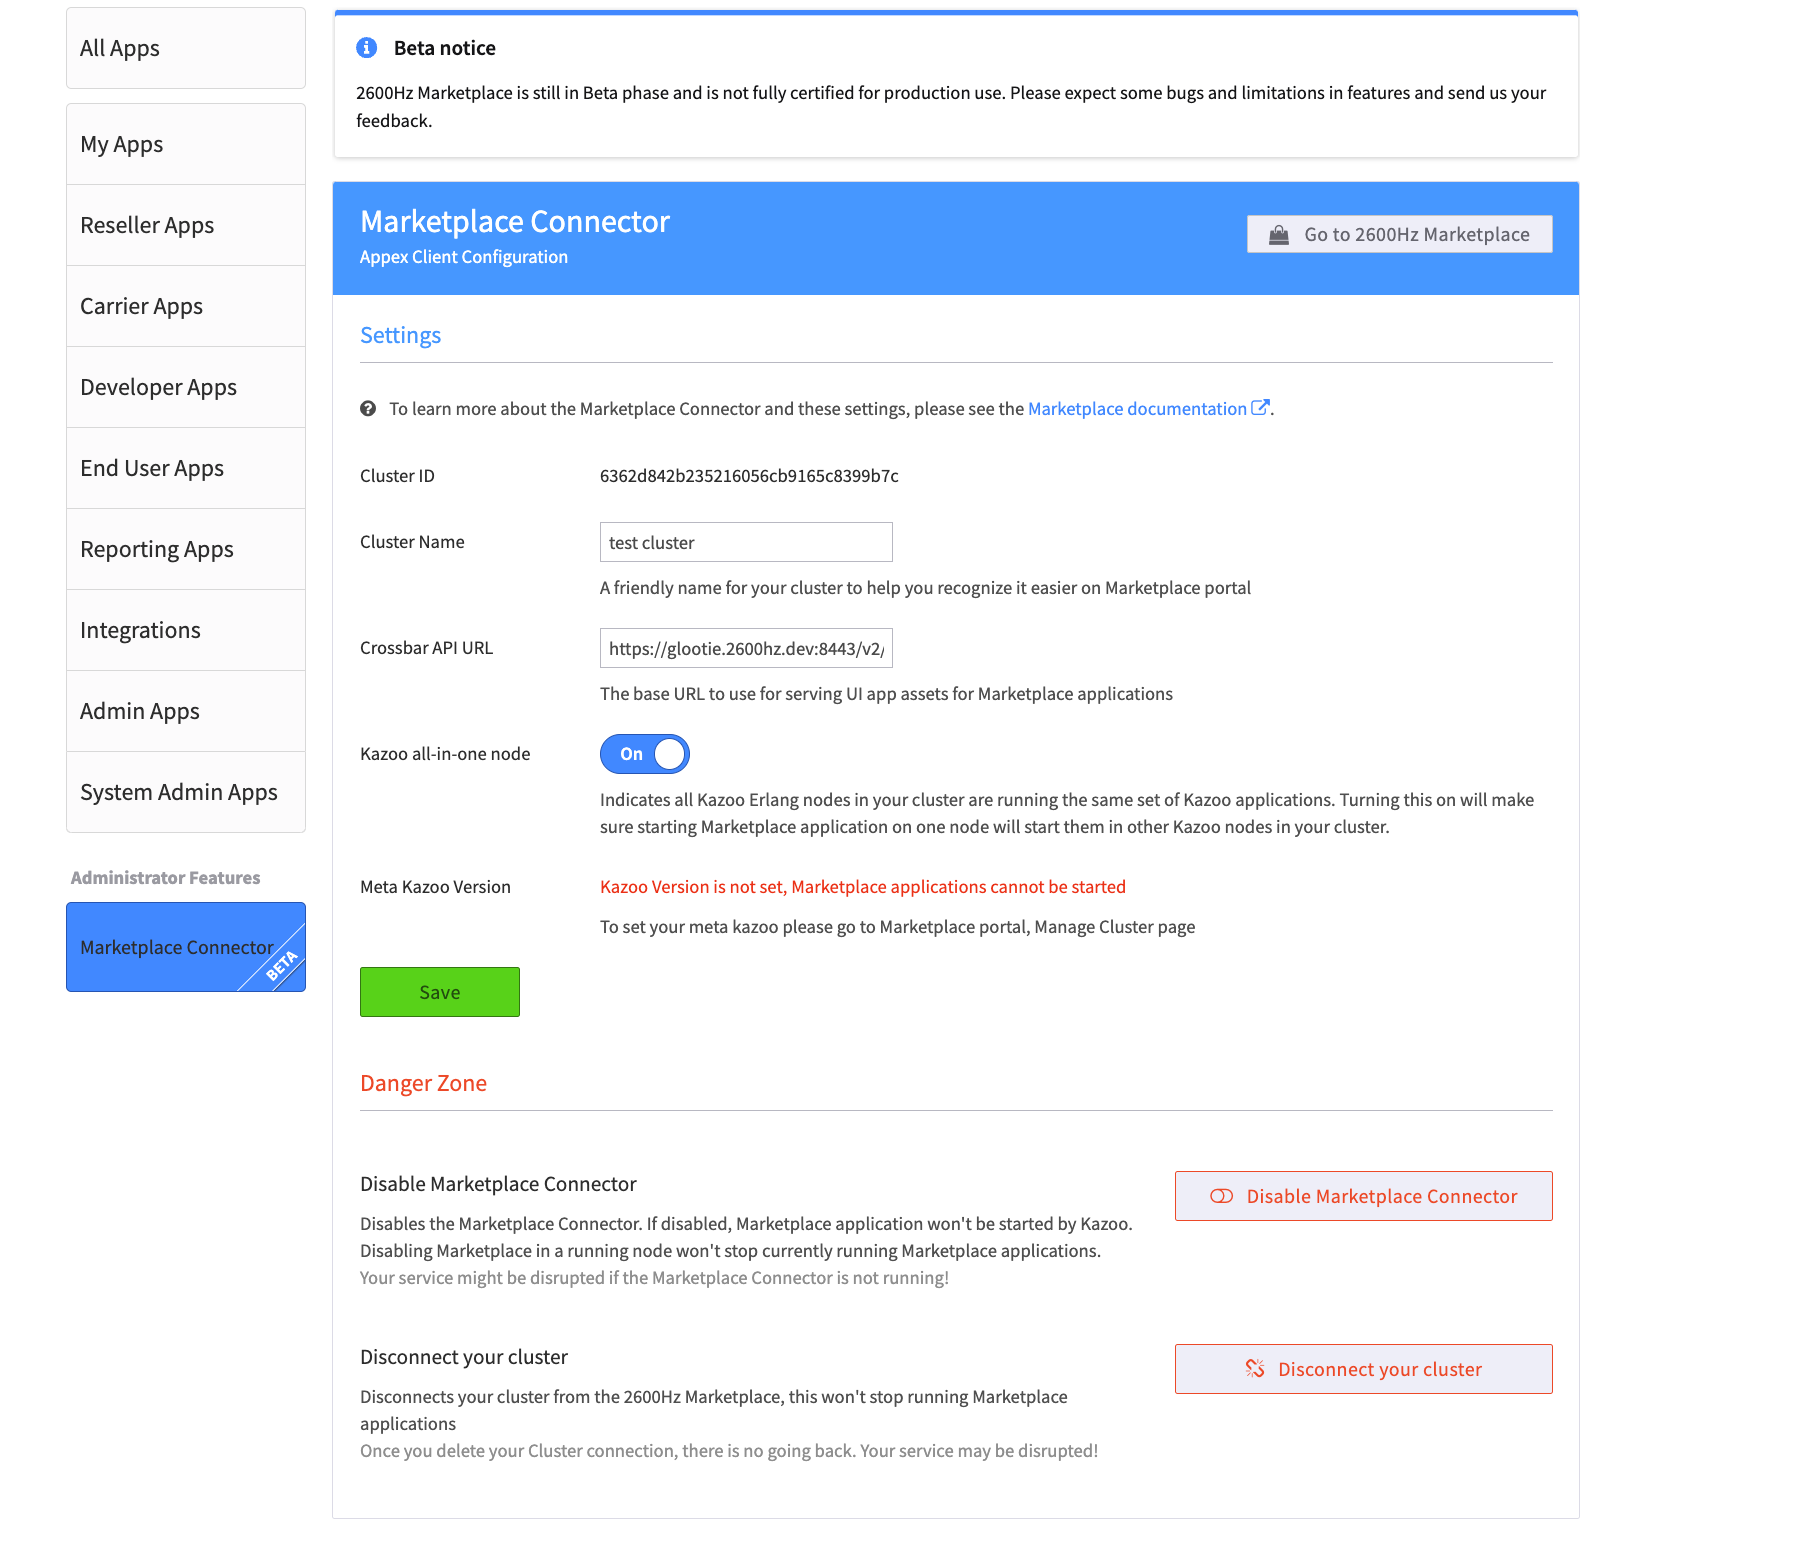Open the Marketplace documentation link

click(1137, 408)
